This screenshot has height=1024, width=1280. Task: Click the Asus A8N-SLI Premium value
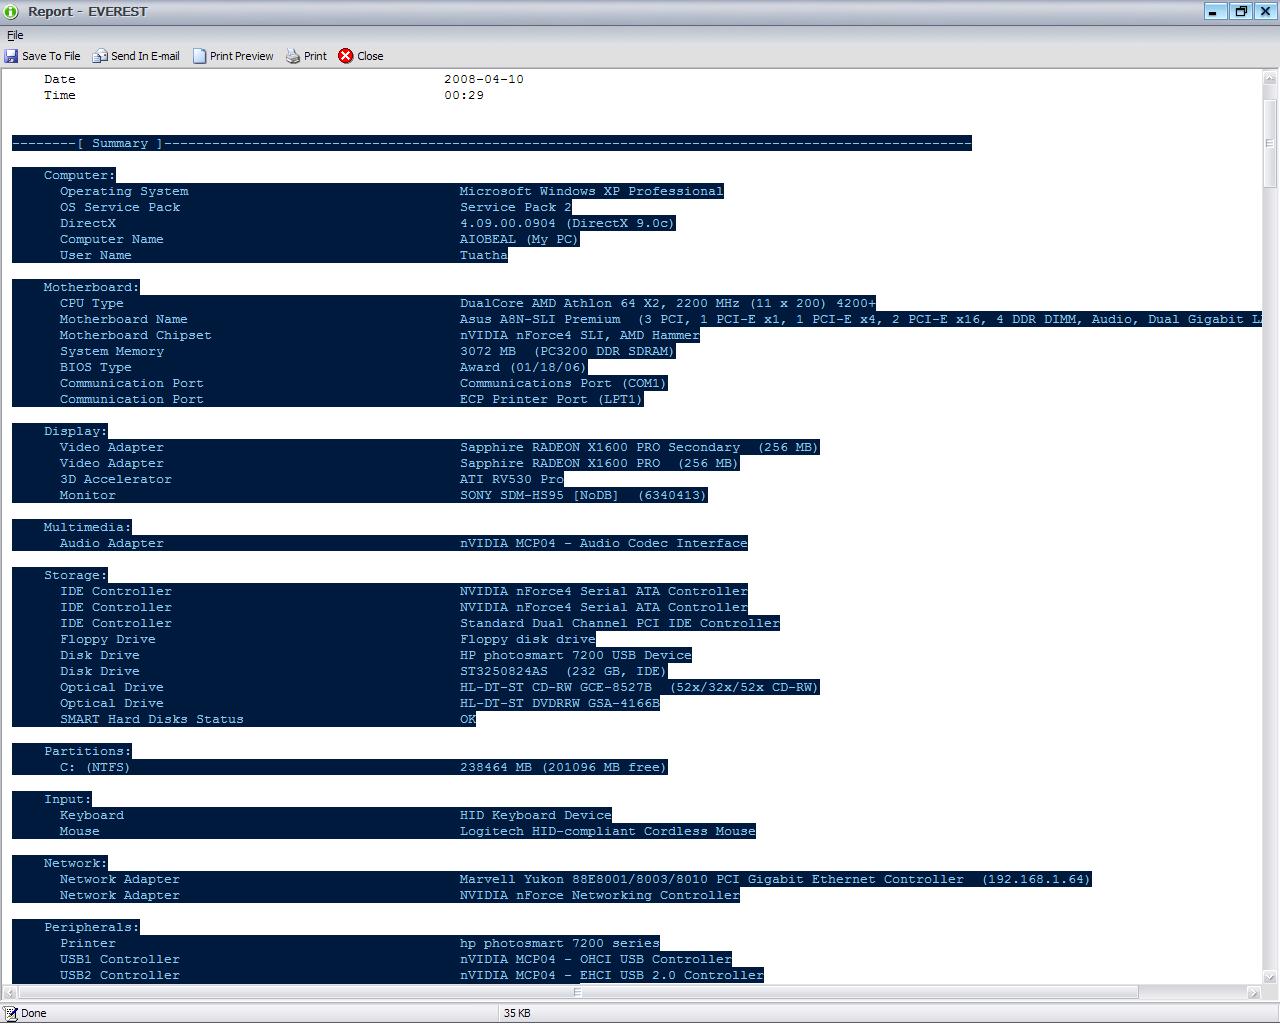[860, 319]
